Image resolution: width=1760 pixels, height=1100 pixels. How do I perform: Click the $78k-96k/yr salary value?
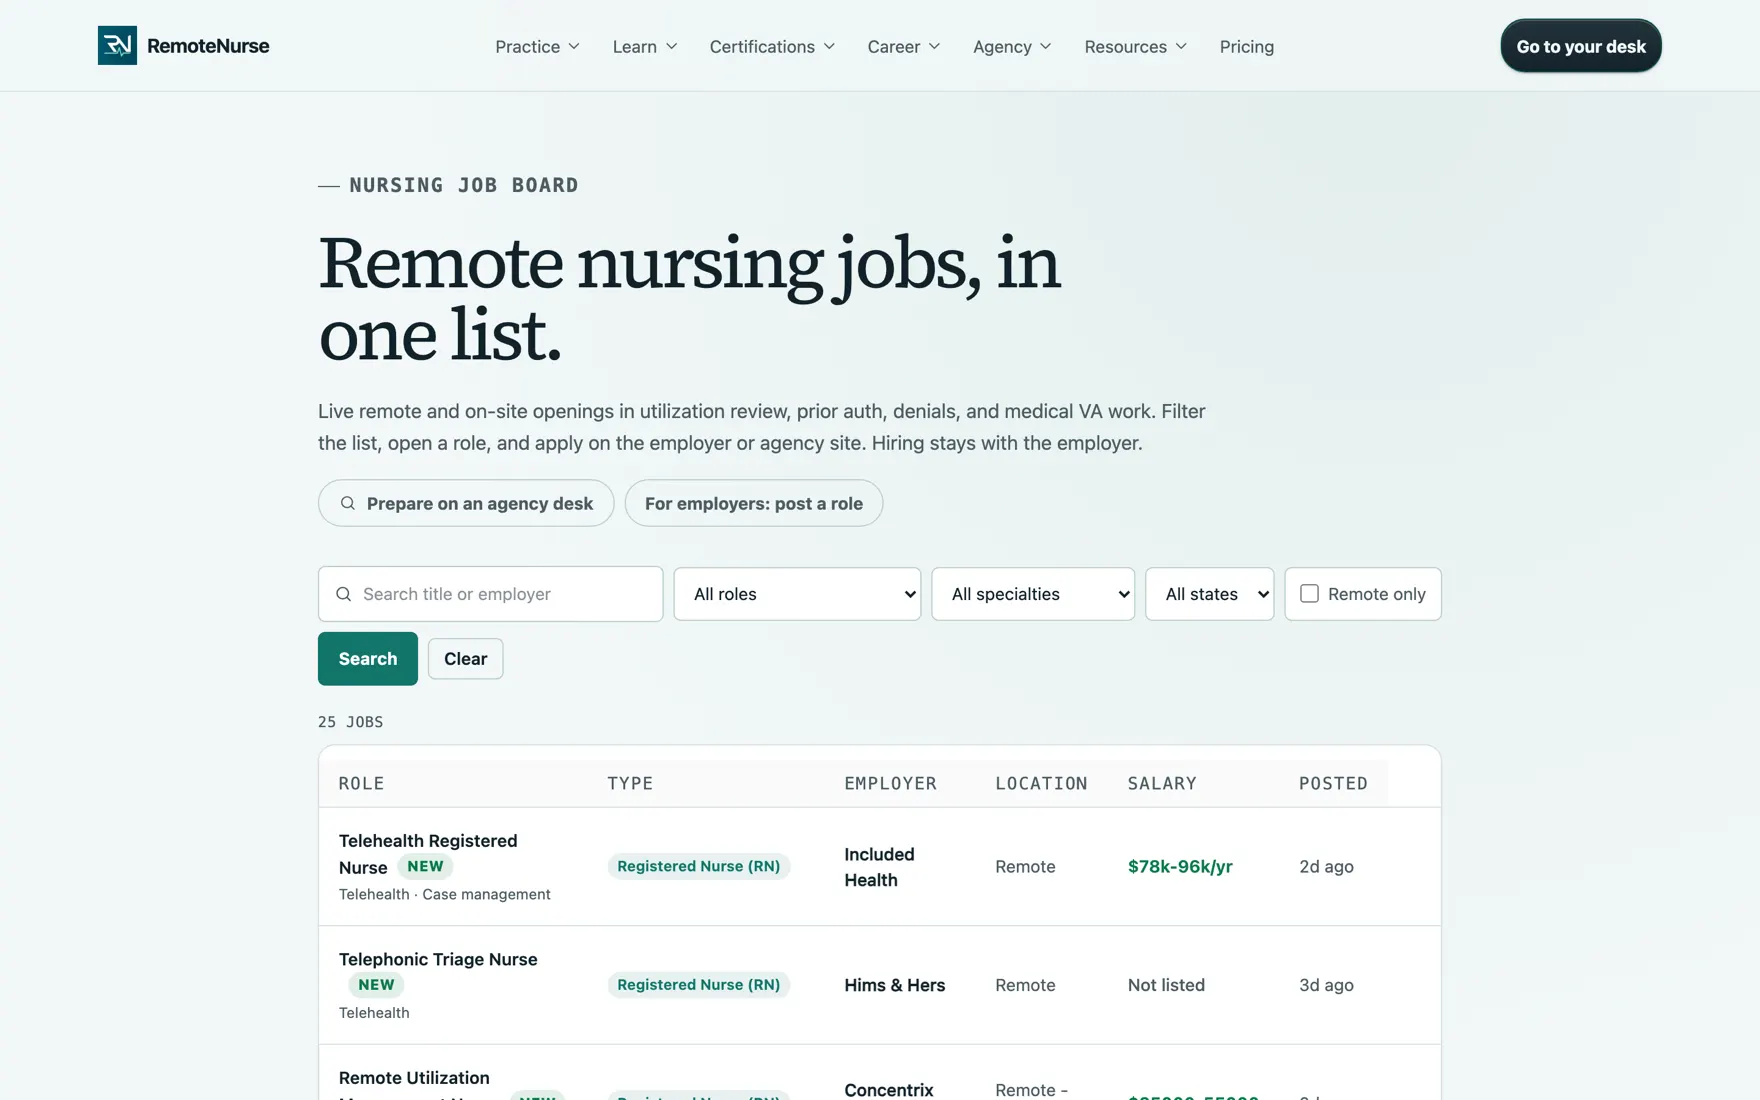click(x=1180, y=867)
